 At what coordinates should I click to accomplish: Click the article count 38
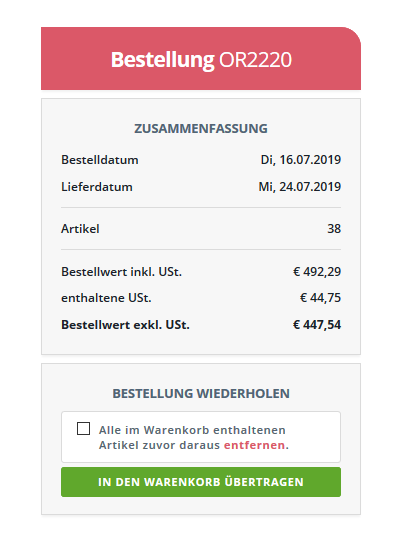334,229
